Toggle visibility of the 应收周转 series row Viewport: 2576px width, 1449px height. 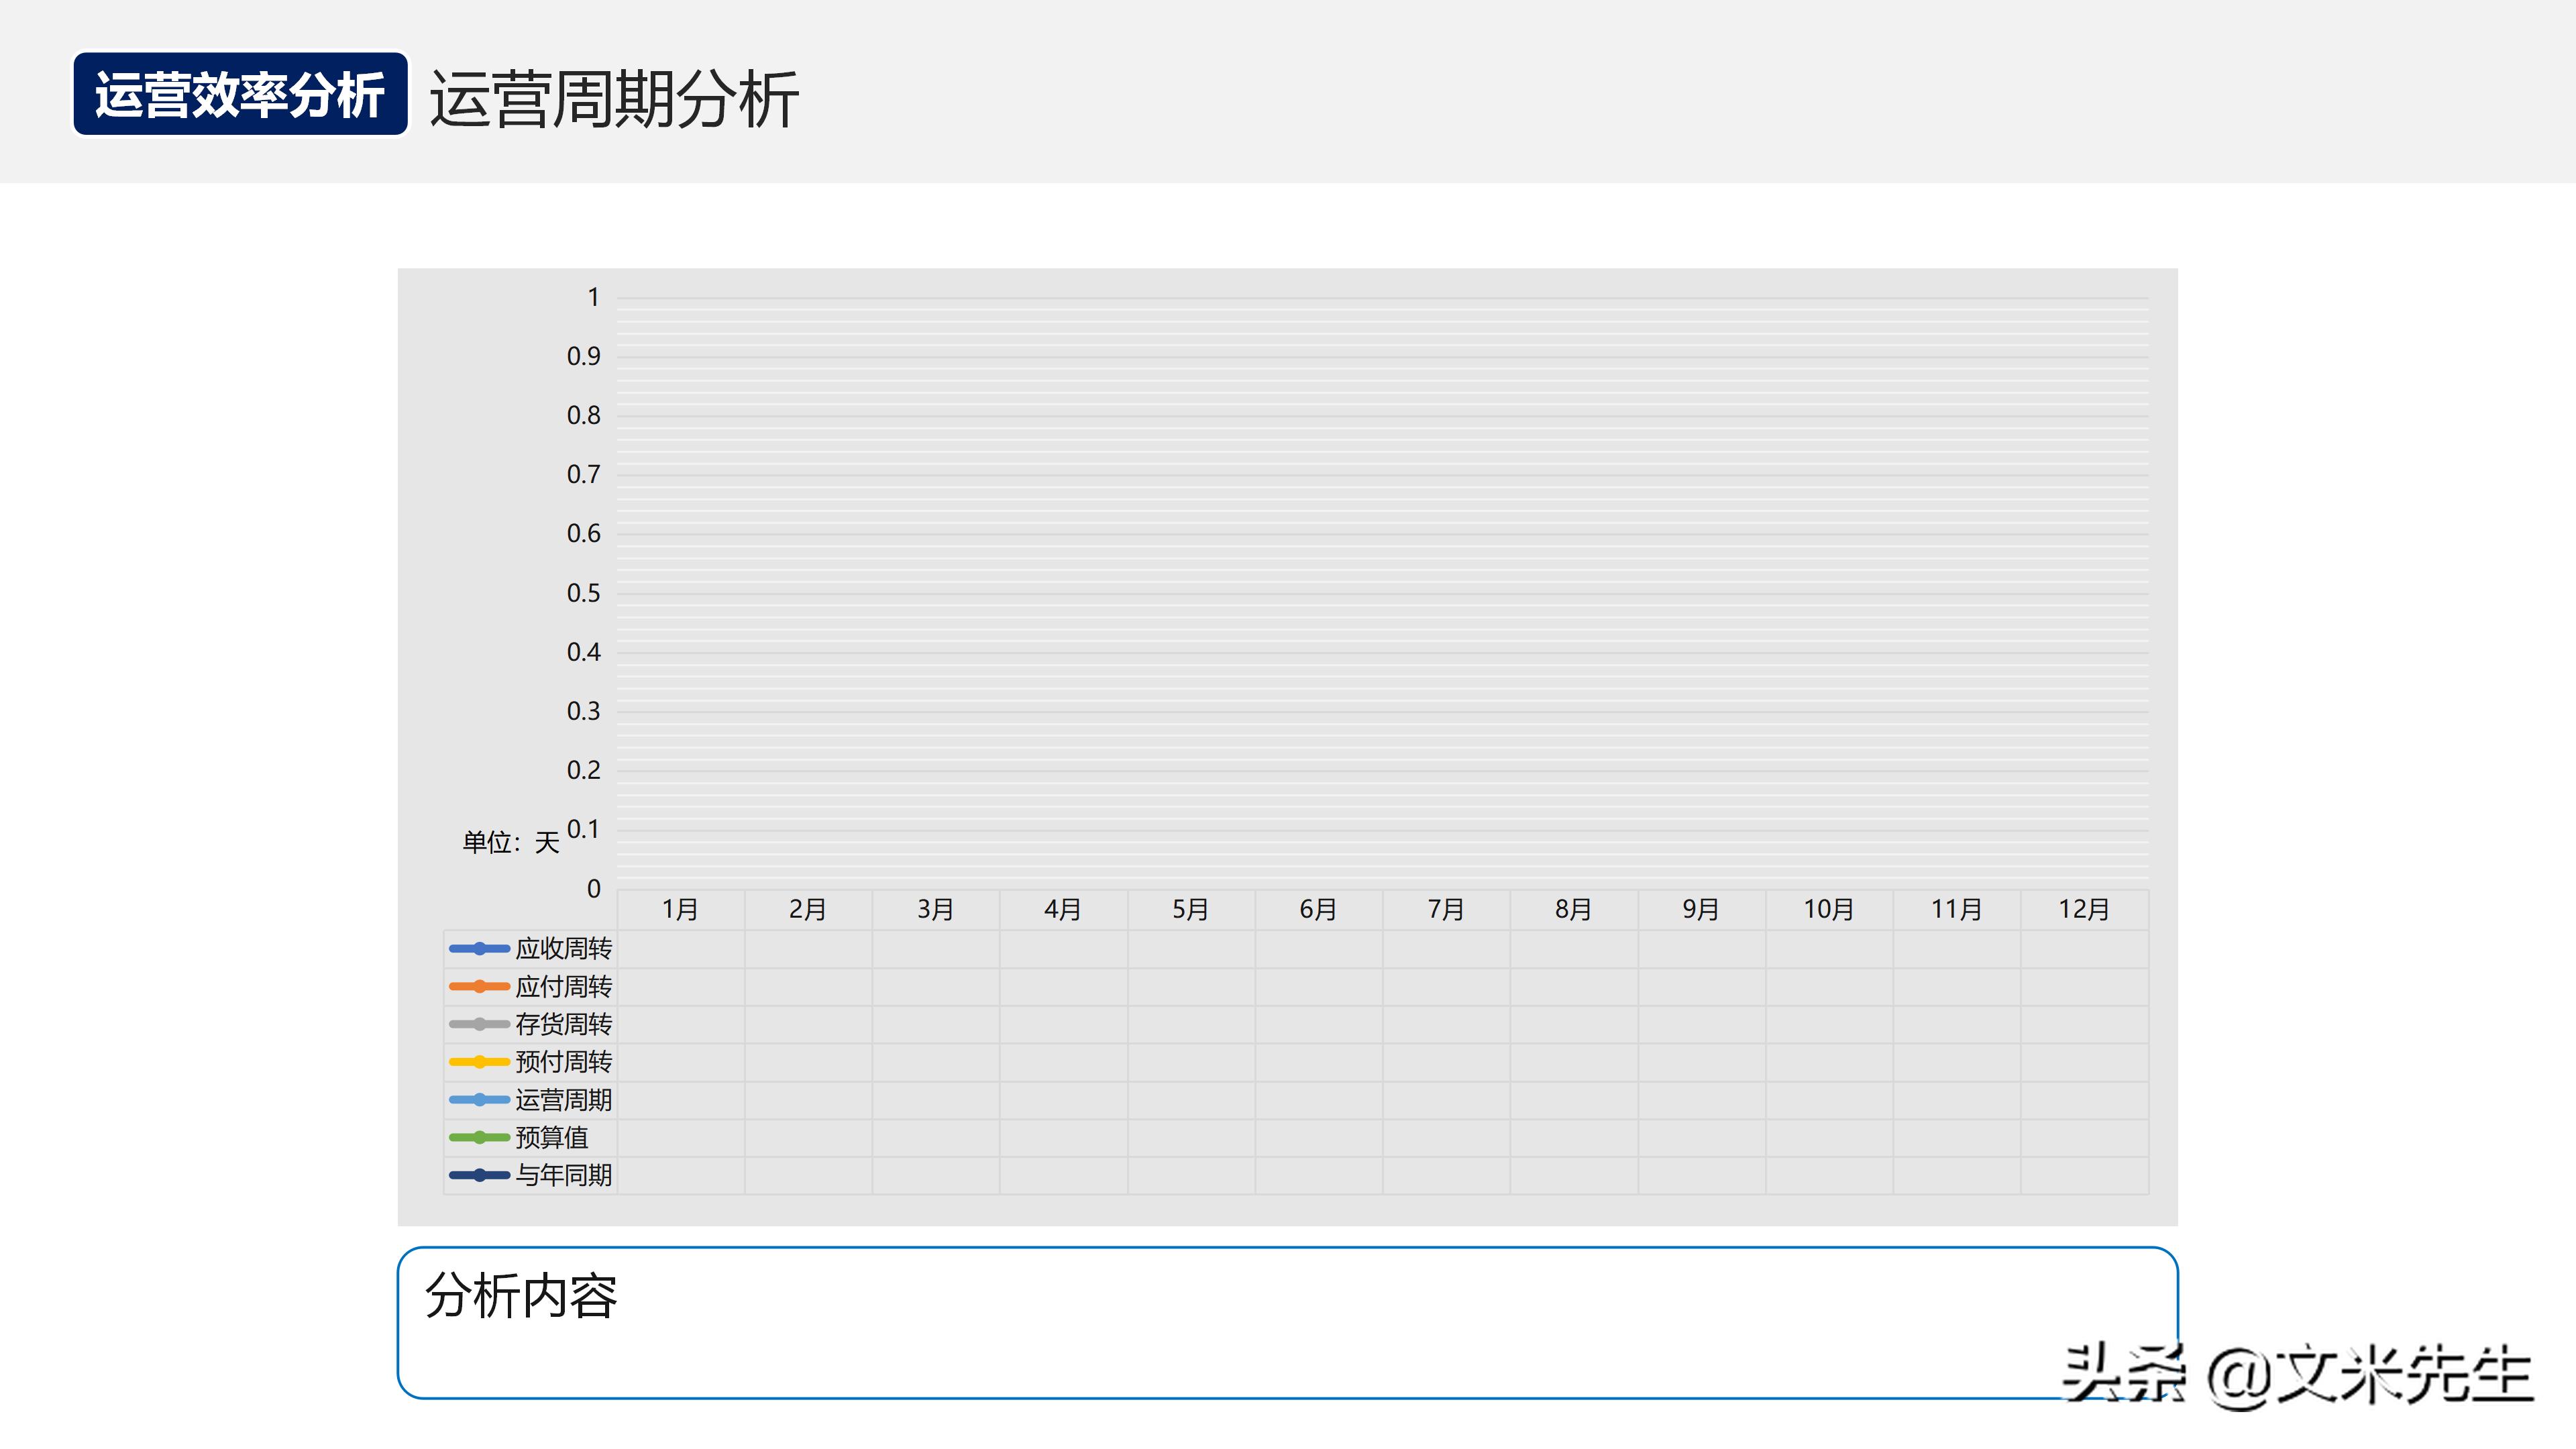564,948
